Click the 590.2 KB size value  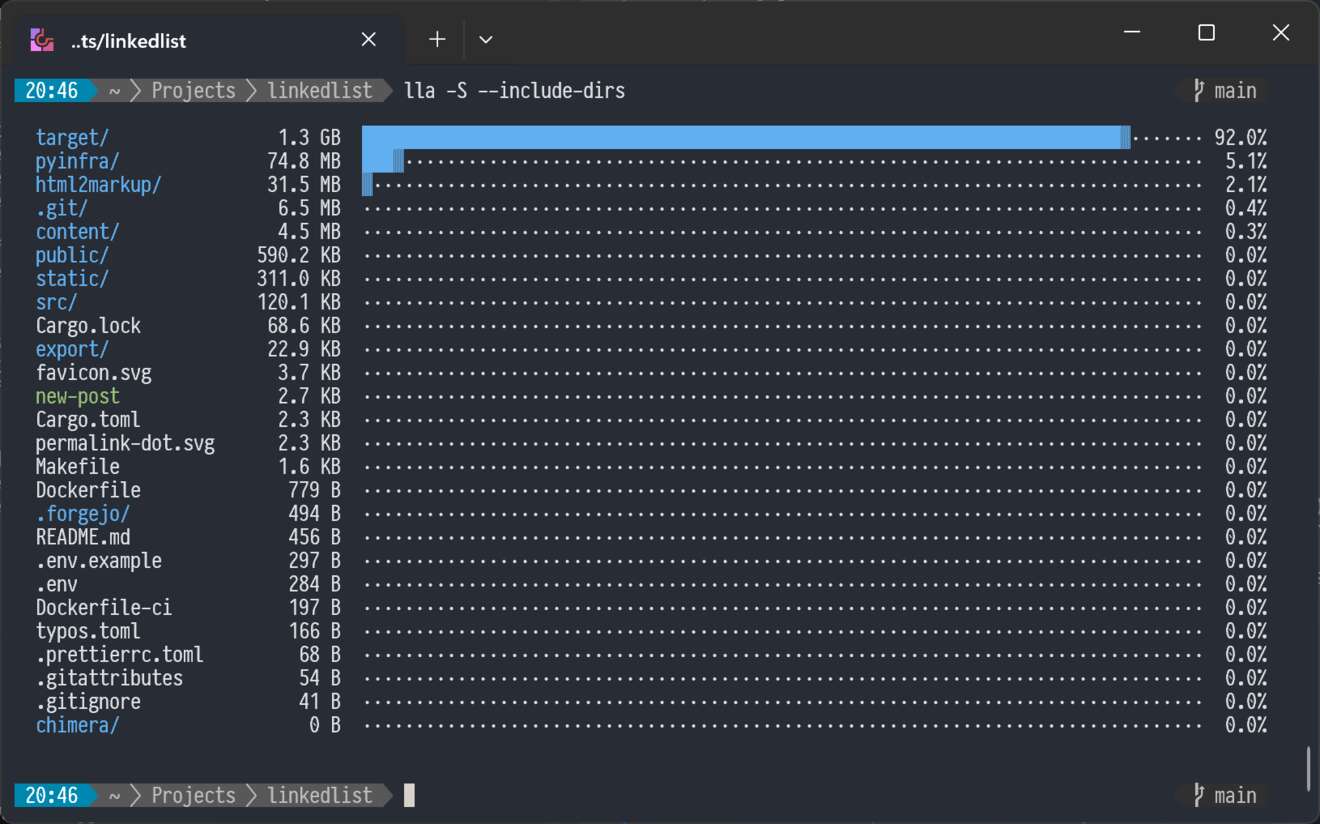pos(299,255)
